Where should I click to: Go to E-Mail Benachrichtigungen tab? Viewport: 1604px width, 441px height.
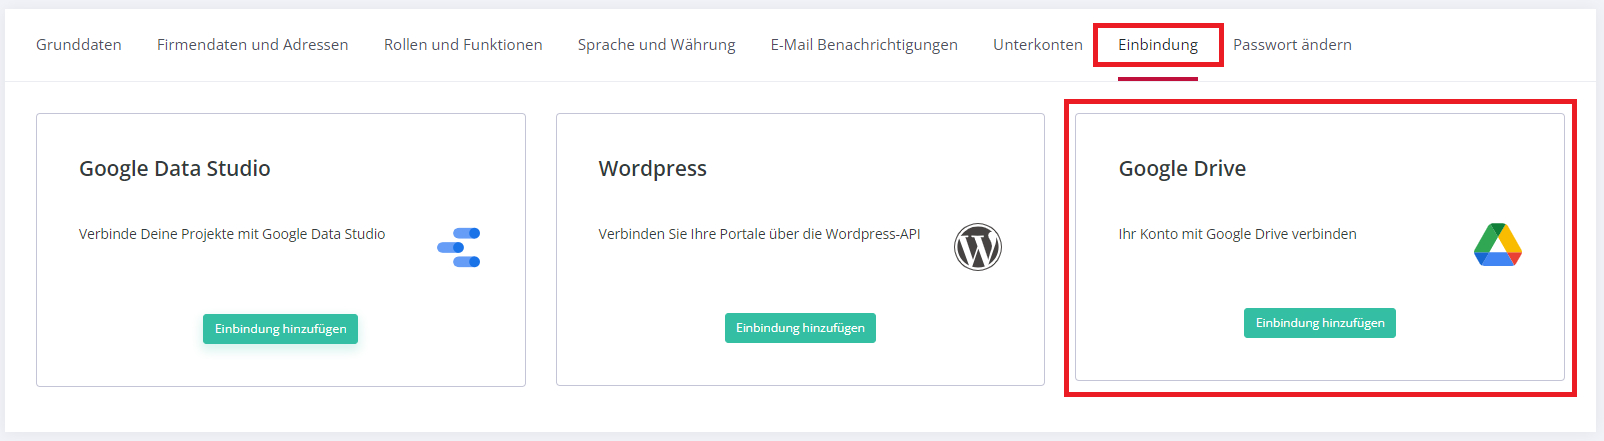(x=864, y=45)
